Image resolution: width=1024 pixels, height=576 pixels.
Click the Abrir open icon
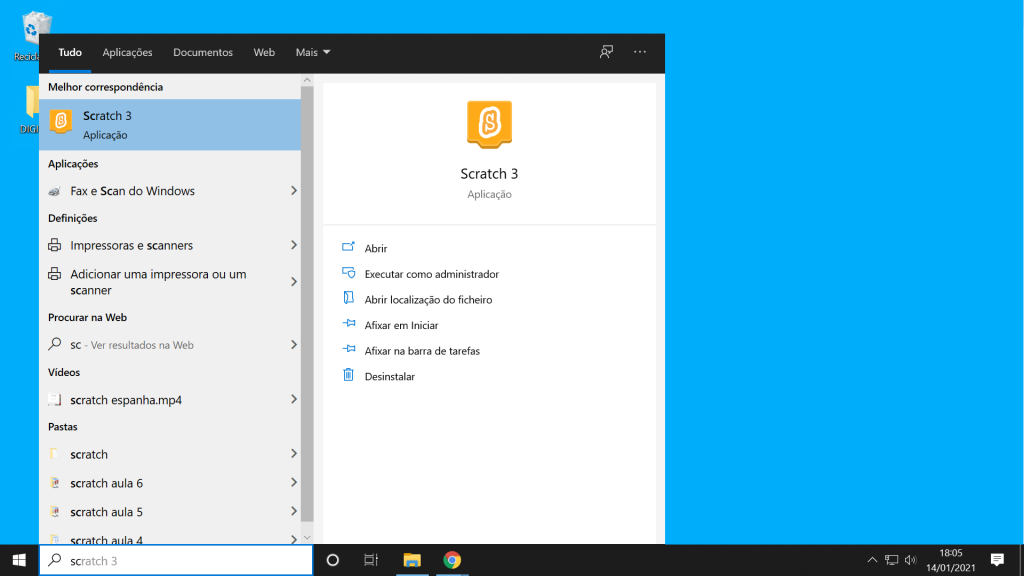(348, 248)
